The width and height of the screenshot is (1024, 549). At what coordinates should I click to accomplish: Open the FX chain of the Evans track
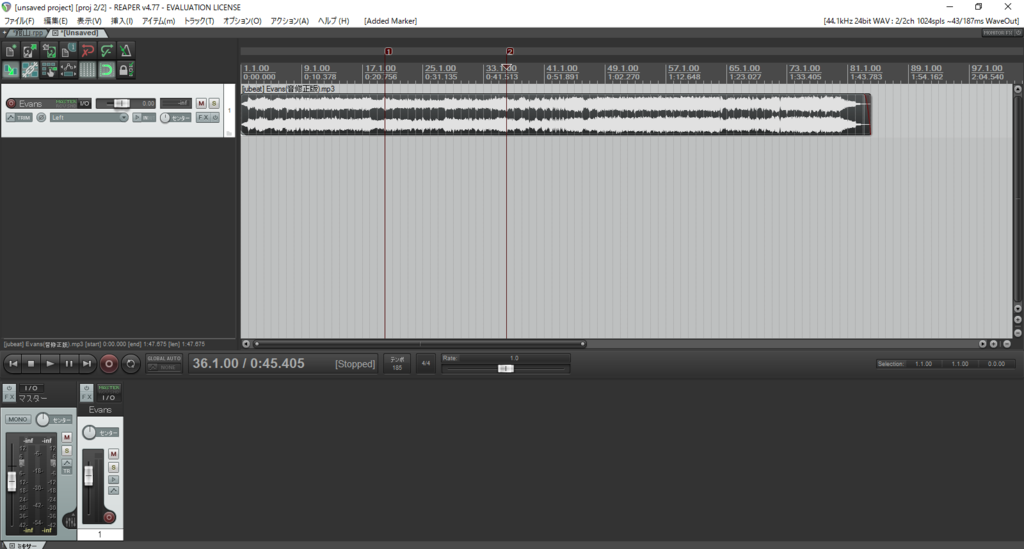click(202, 118)
